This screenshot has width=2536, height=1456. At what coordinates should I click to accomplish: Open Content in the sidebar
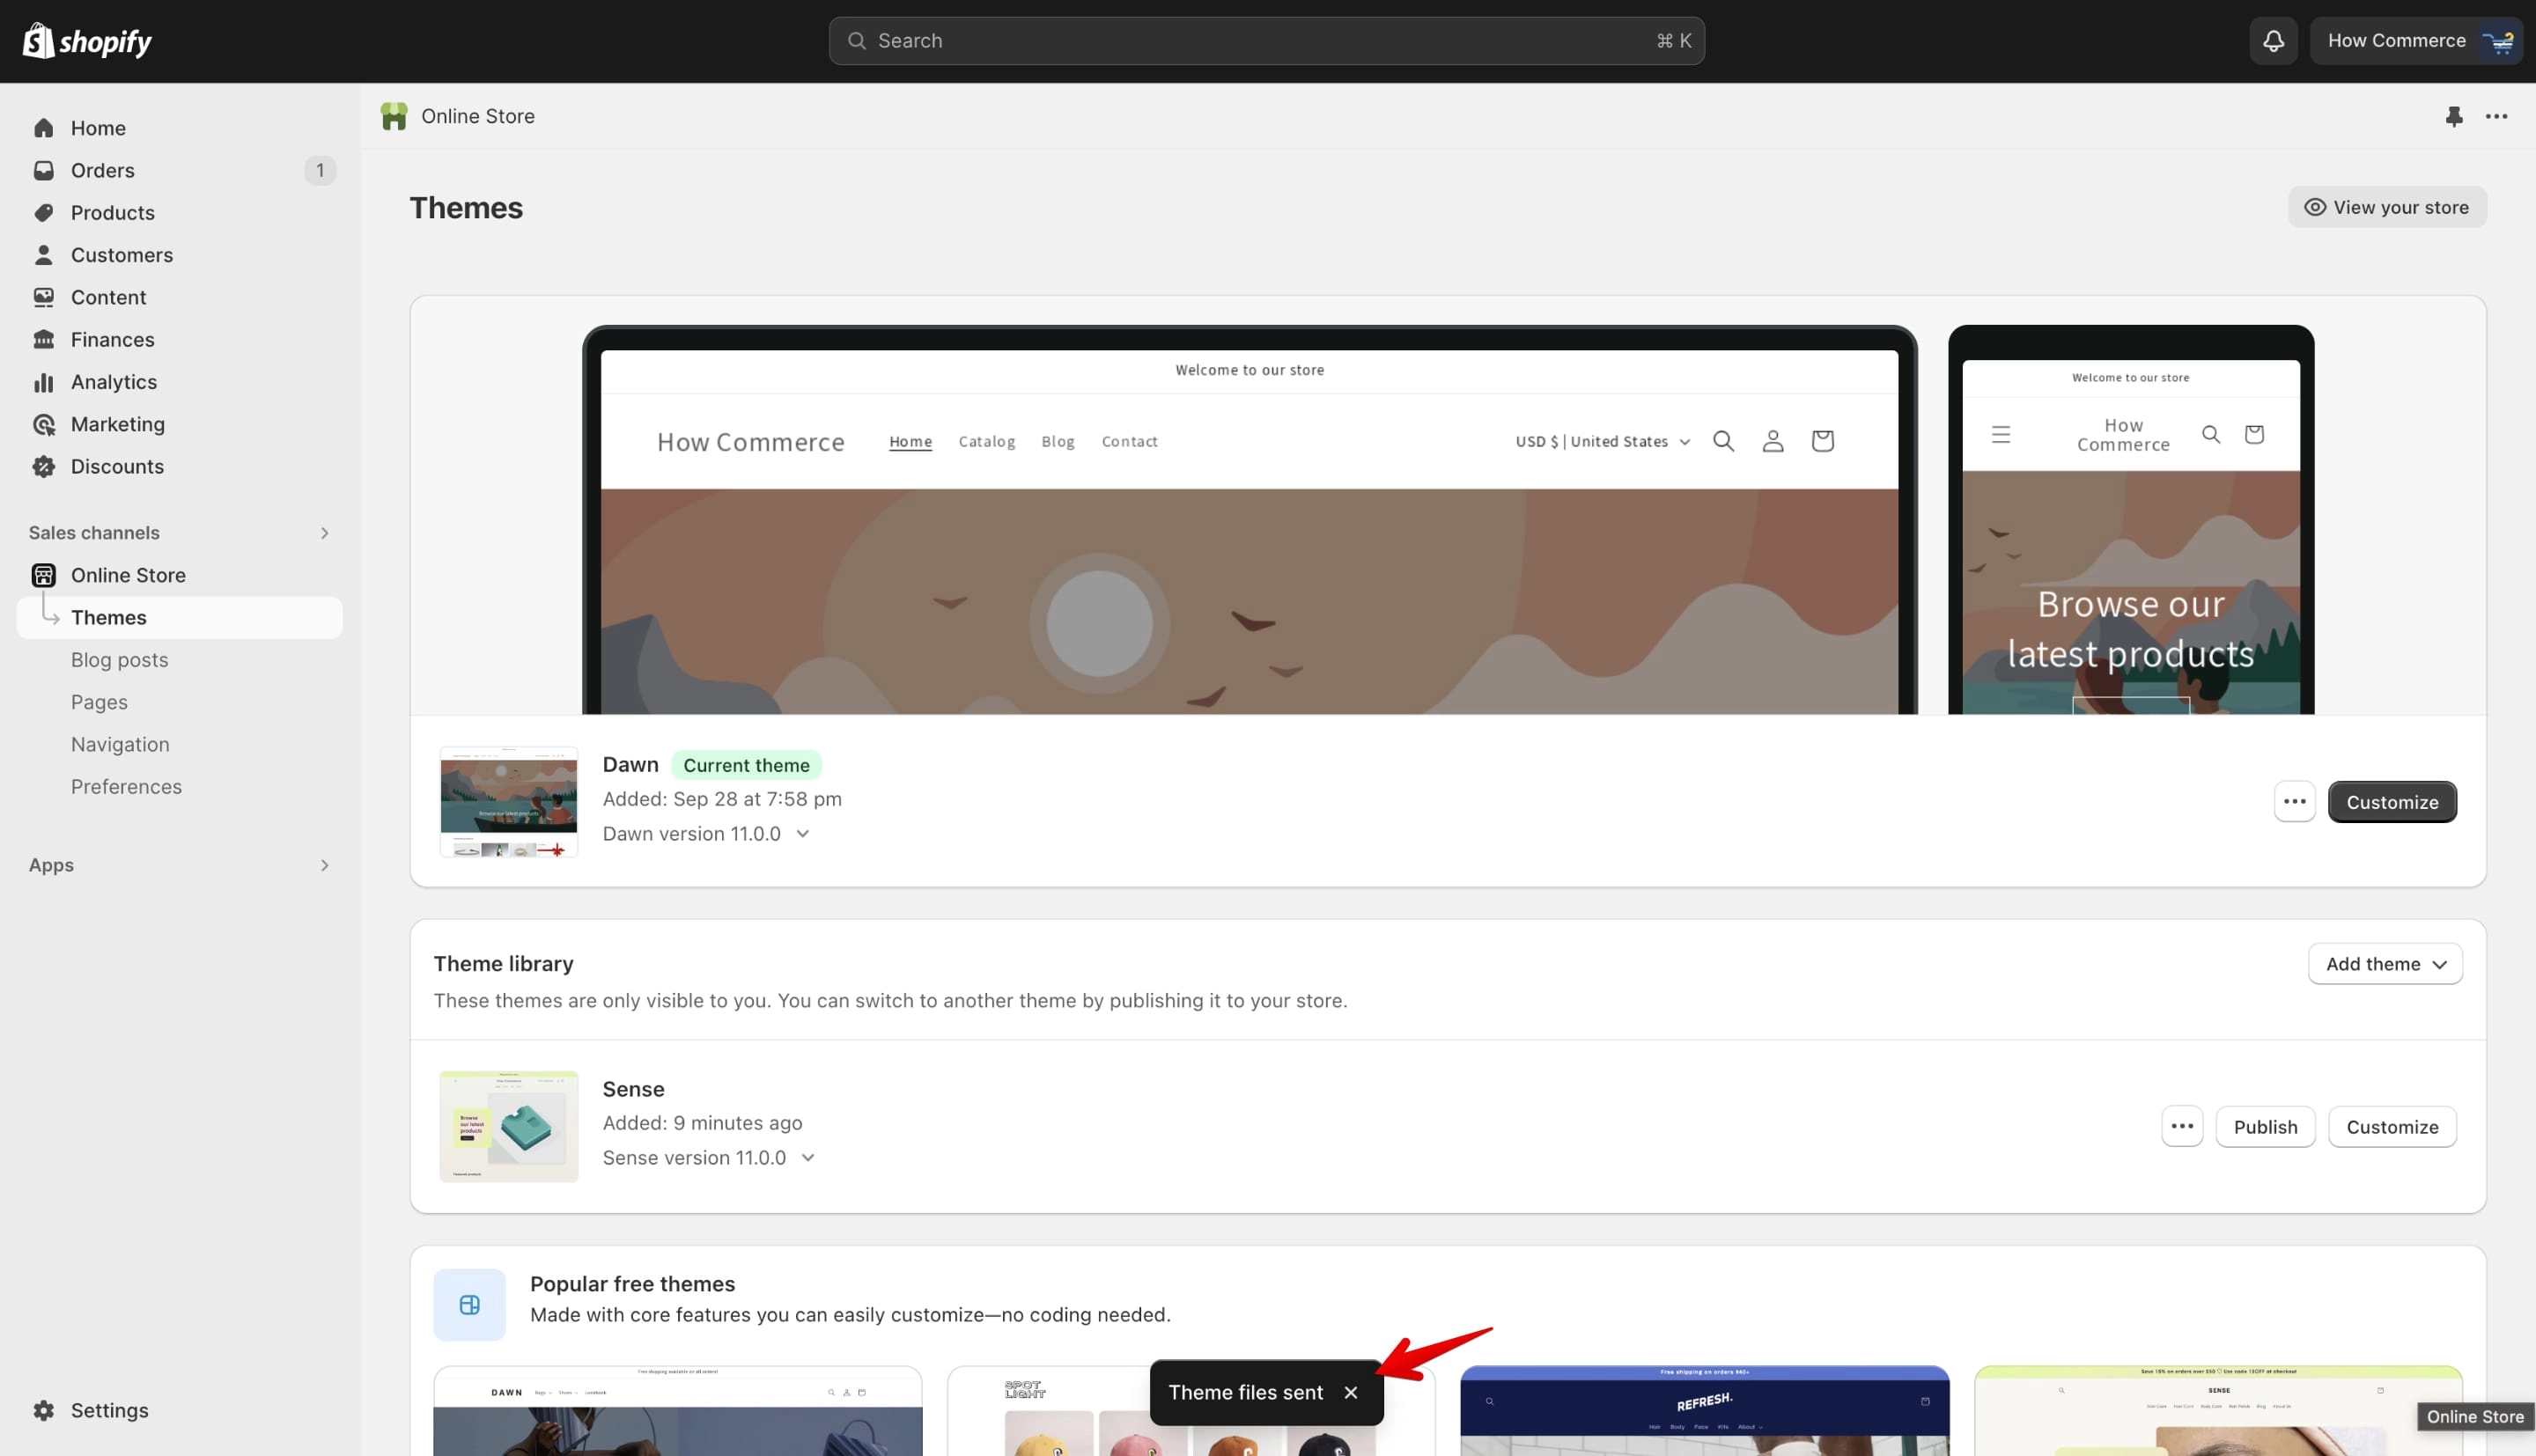tap(180, 297)
